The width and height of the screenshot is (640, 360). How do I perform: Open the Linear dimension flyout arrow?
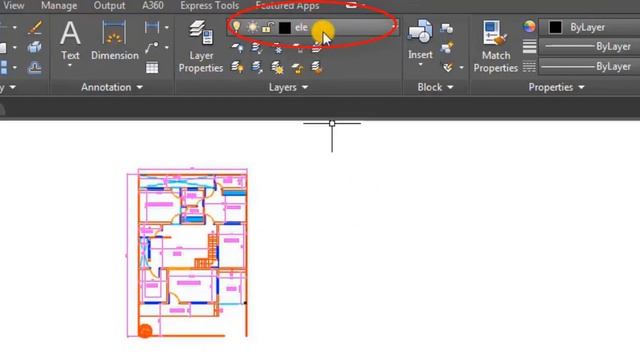point(167,27)
